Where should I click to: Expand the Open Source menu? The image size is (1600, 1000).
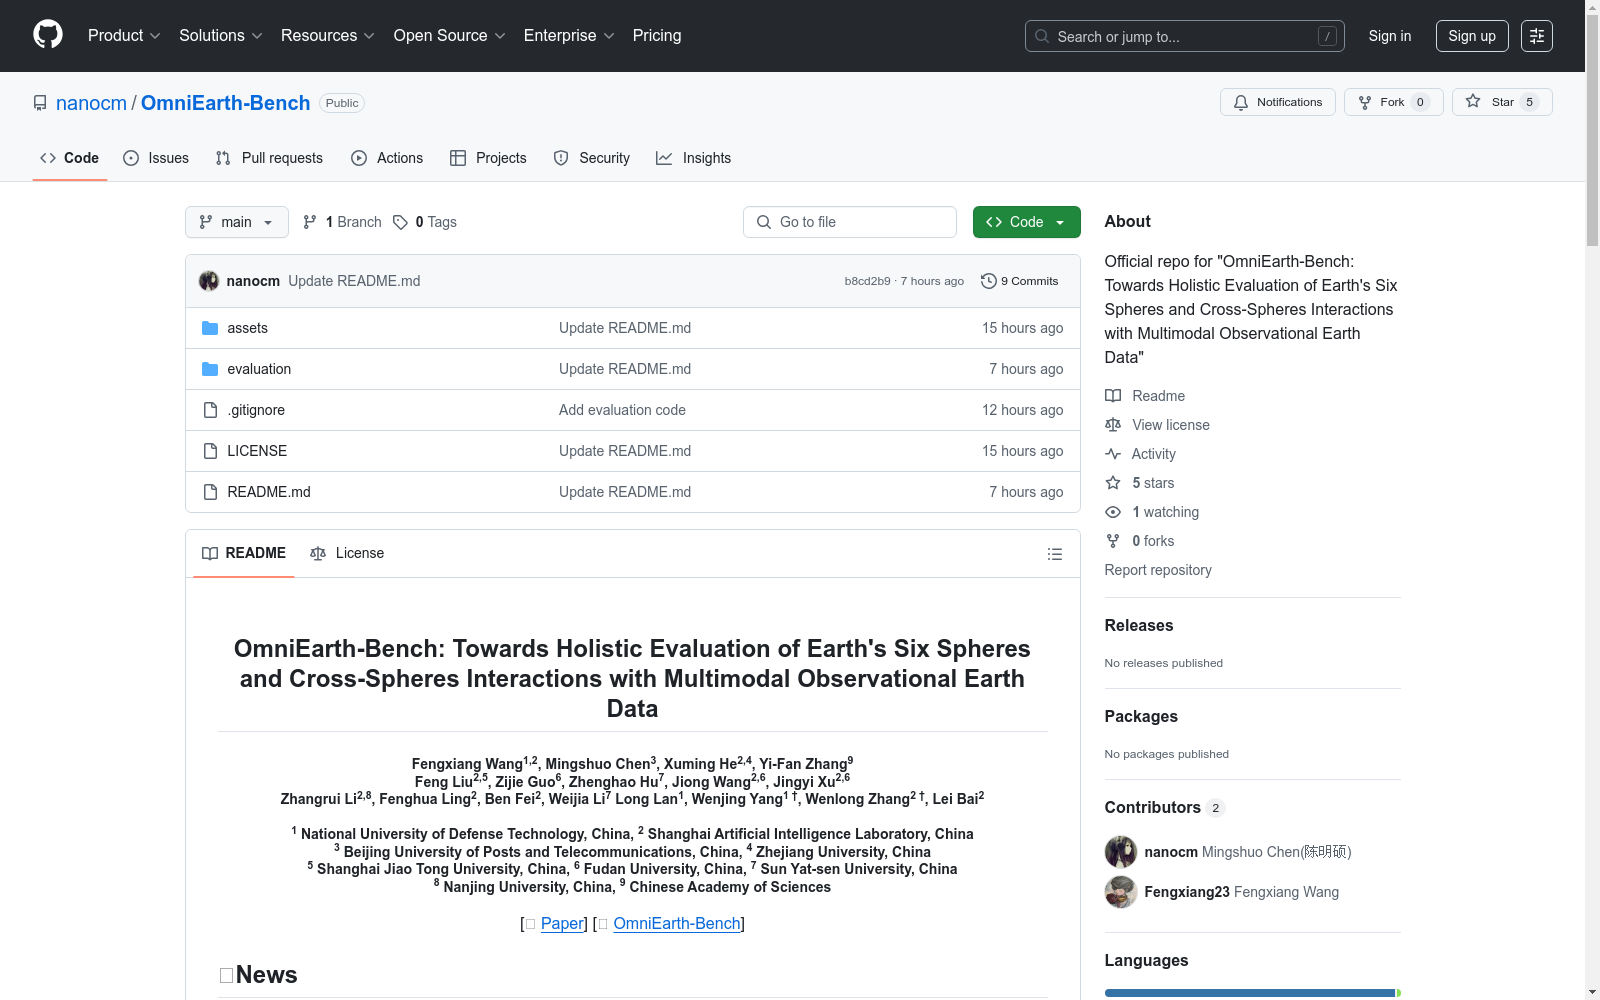tap(450, 36)
